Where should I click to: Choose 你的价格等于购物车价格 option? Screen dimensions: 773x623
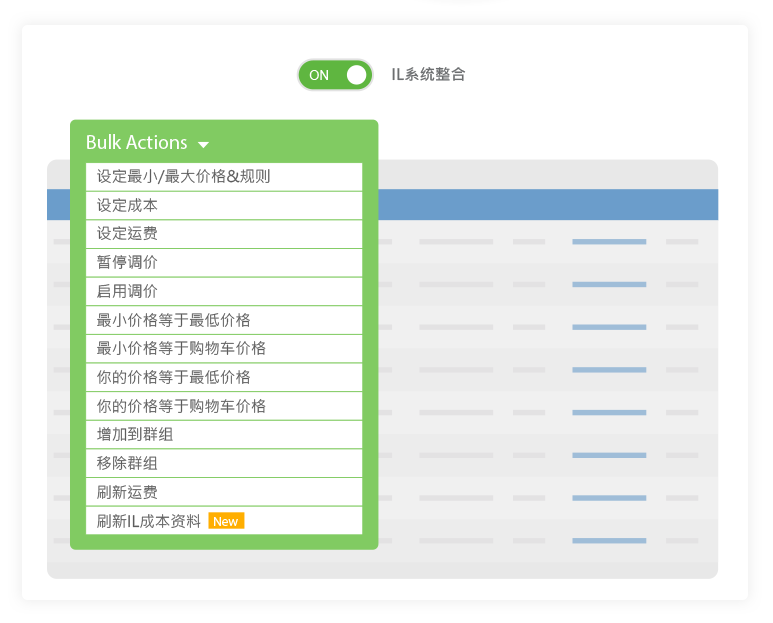point(181,407)
